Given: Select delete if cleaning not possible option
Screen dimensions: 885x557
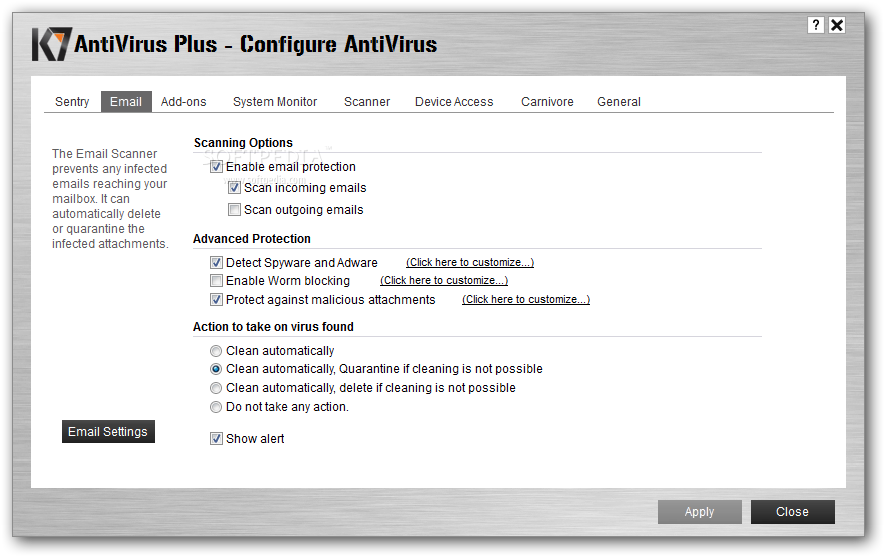Looking at the screenshot, I should pos(216,388).
